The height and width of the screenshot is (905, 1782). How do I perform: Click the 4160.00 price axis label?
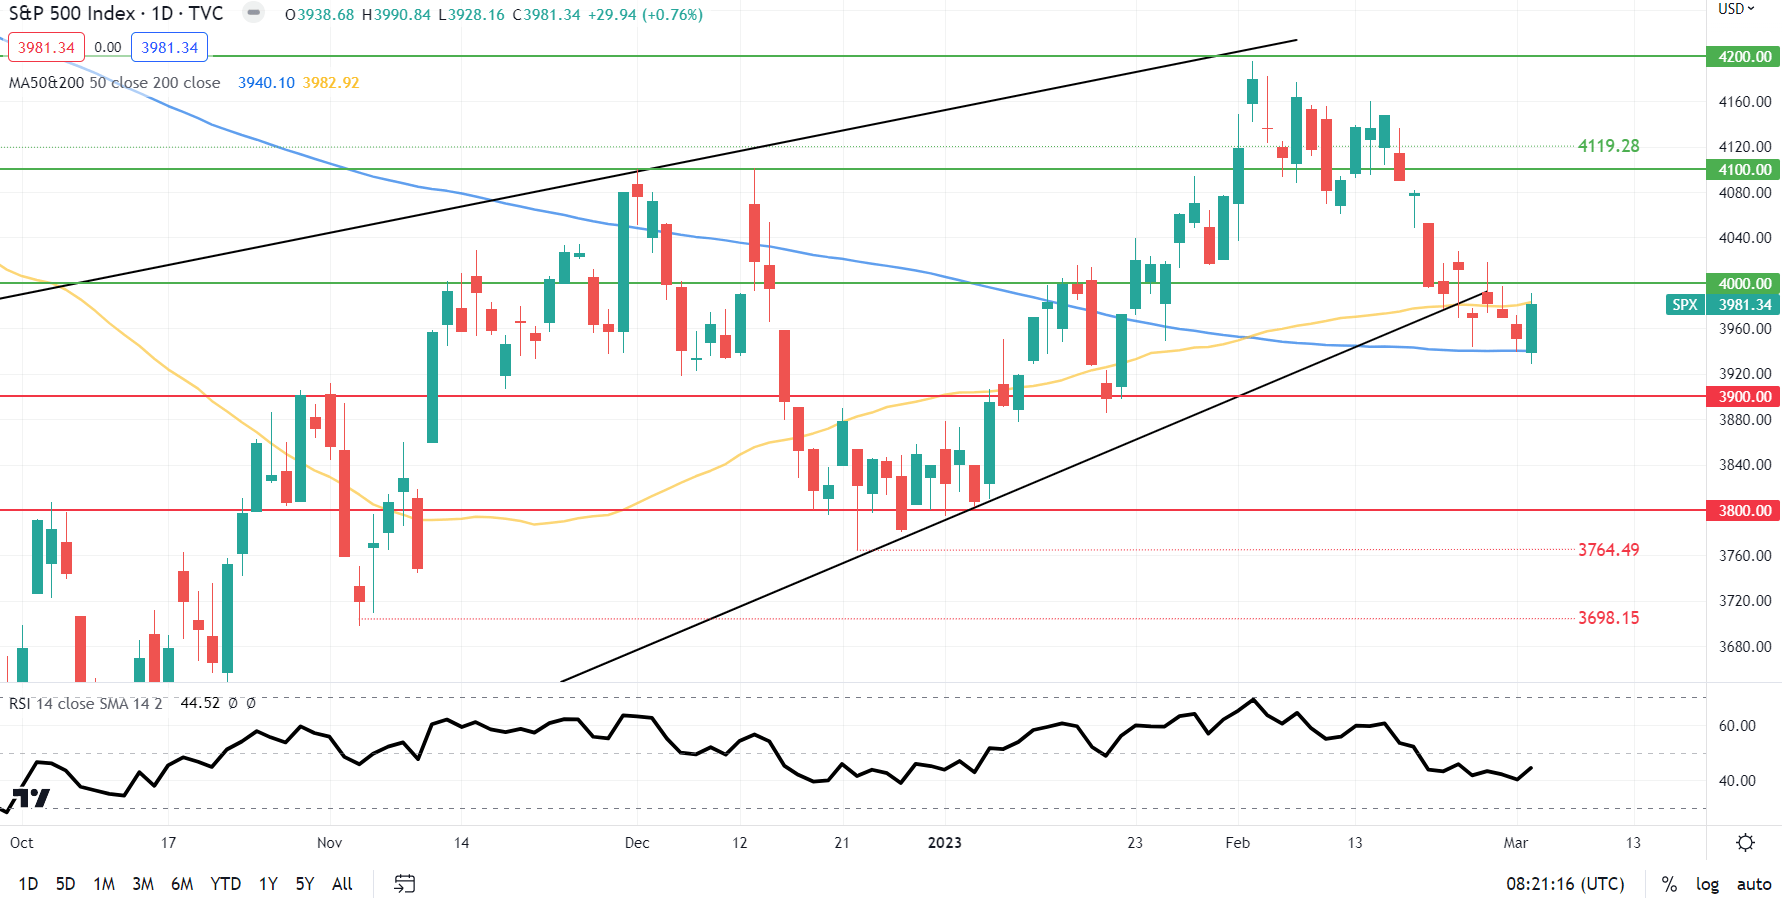tap(1745, 102)
